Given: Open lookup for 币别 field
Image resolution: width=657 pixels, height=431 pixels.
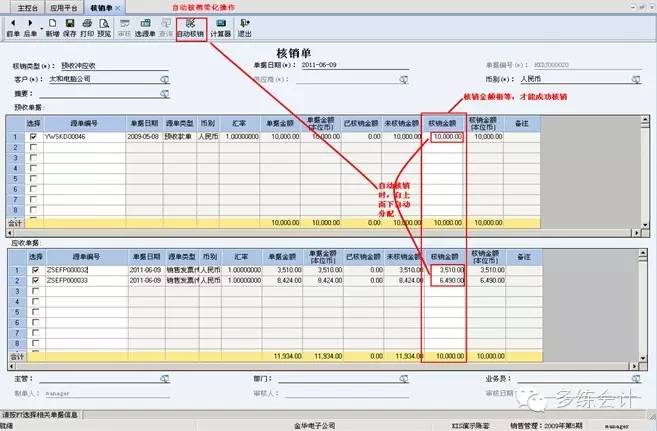Looking at the screenshot, I should (x=636, y=79).
